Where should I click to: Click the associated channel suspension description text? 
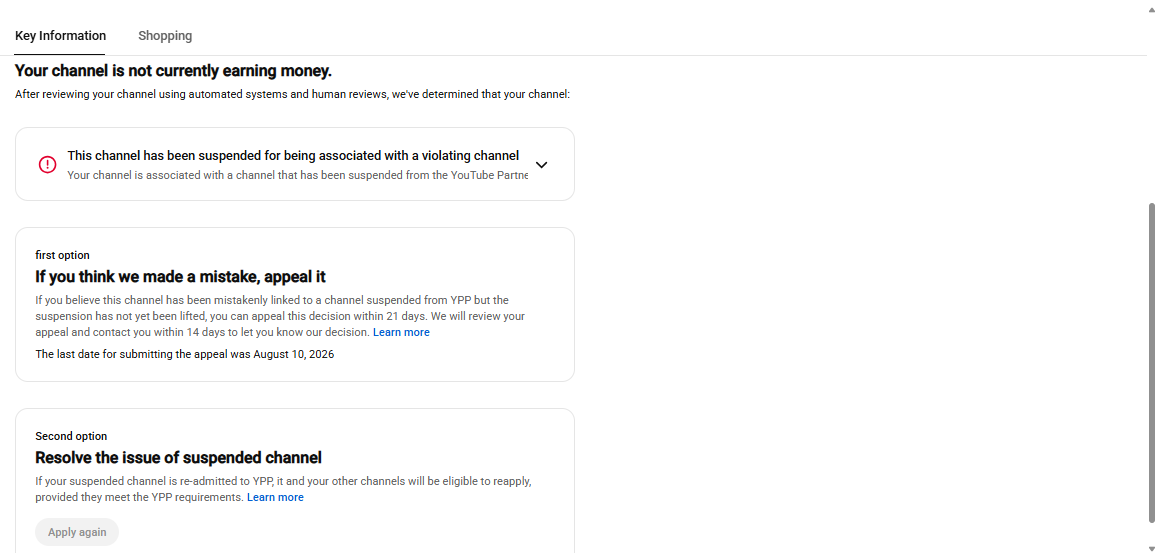(x=298, y=175)
